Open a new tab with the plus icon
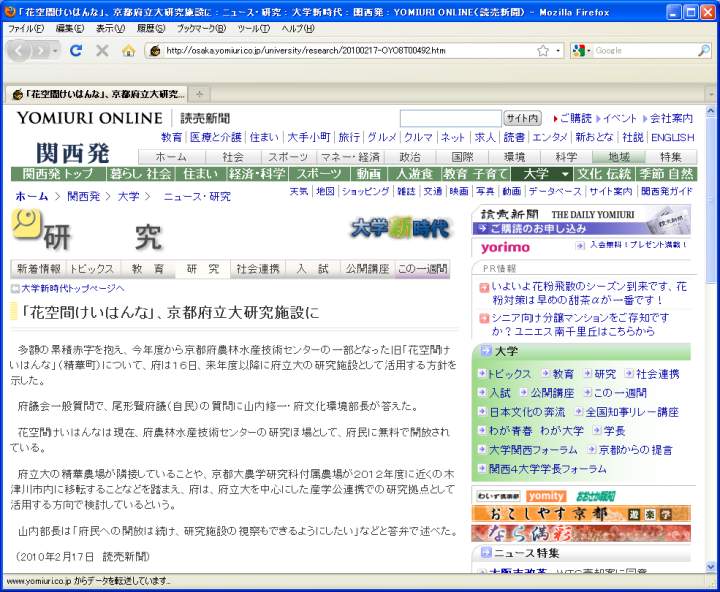This screenshot has width=720, height=592. tap(201, 94)
